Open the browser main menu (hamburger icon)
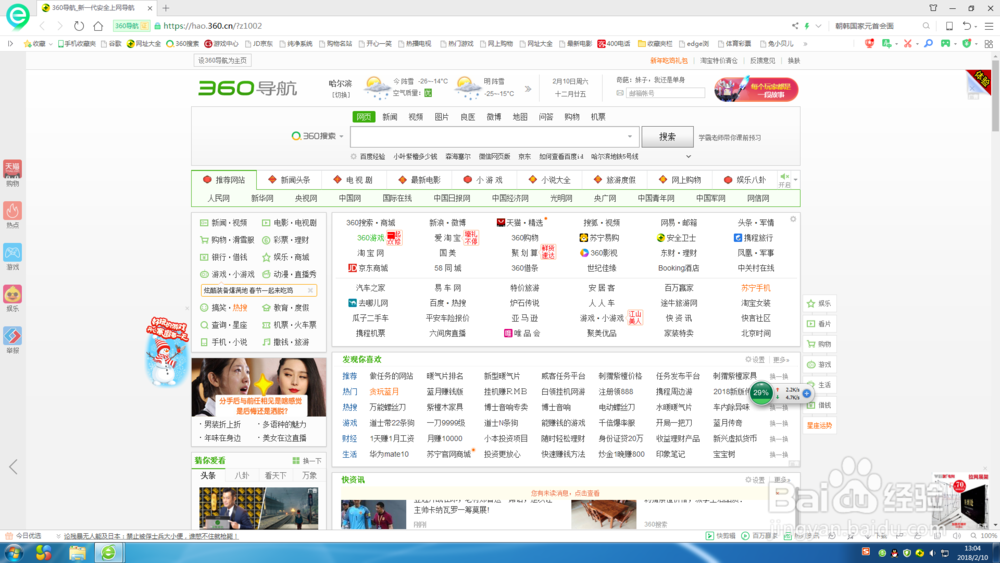The image size is (1000, 563). click(x=989, y=26)
